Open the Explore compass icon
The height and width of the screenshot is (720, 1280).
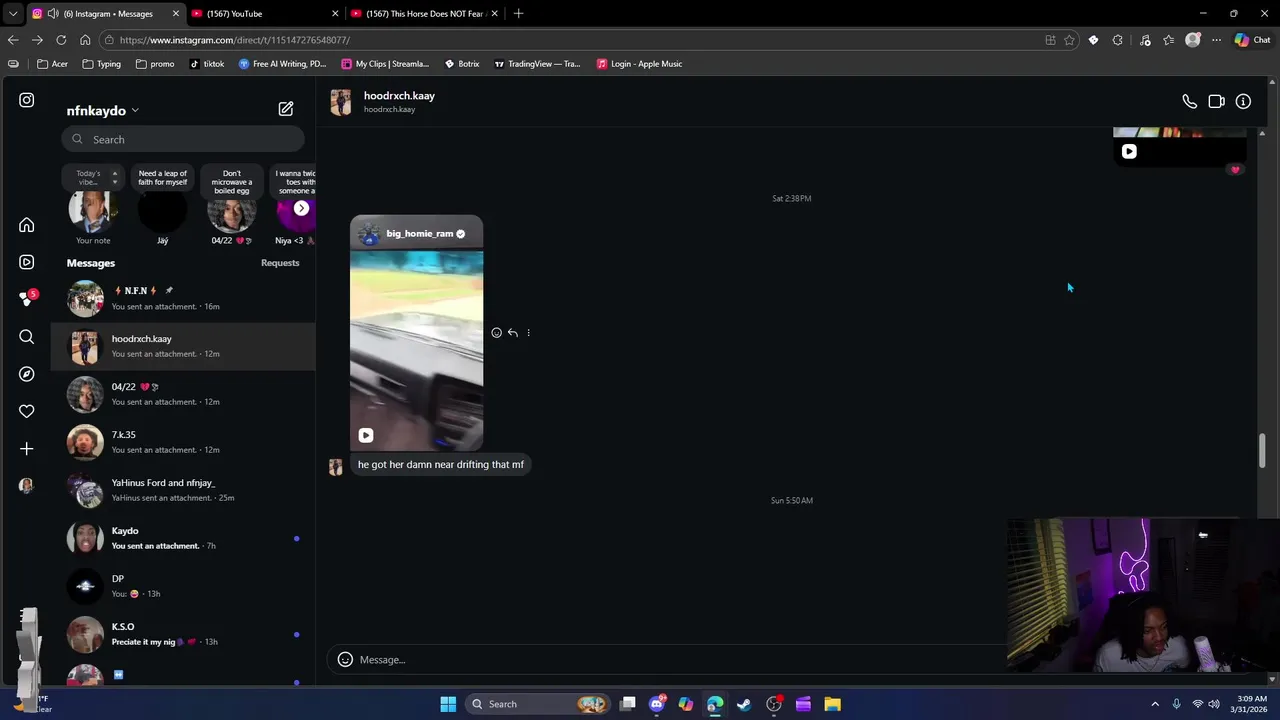pos(27,374)
